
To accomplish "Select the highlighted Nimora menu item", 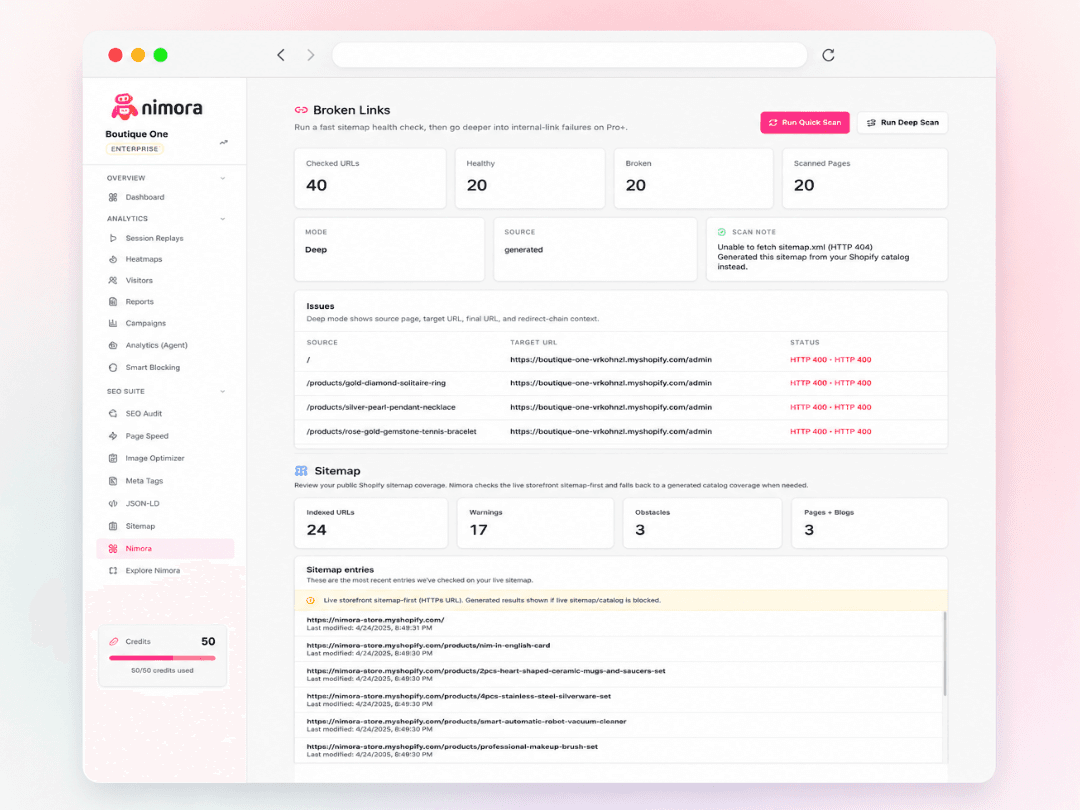I will 165,548.
